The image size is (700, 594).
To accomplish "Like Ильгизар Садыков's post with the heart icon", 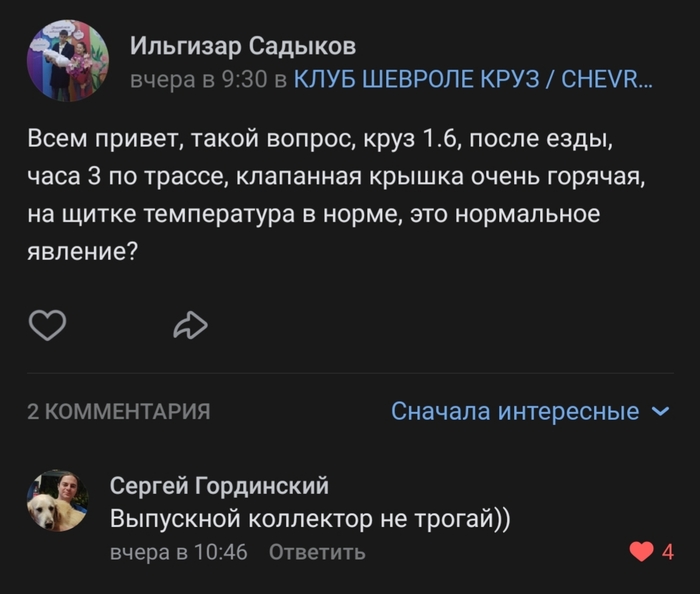I will click(x=46, y=325).
